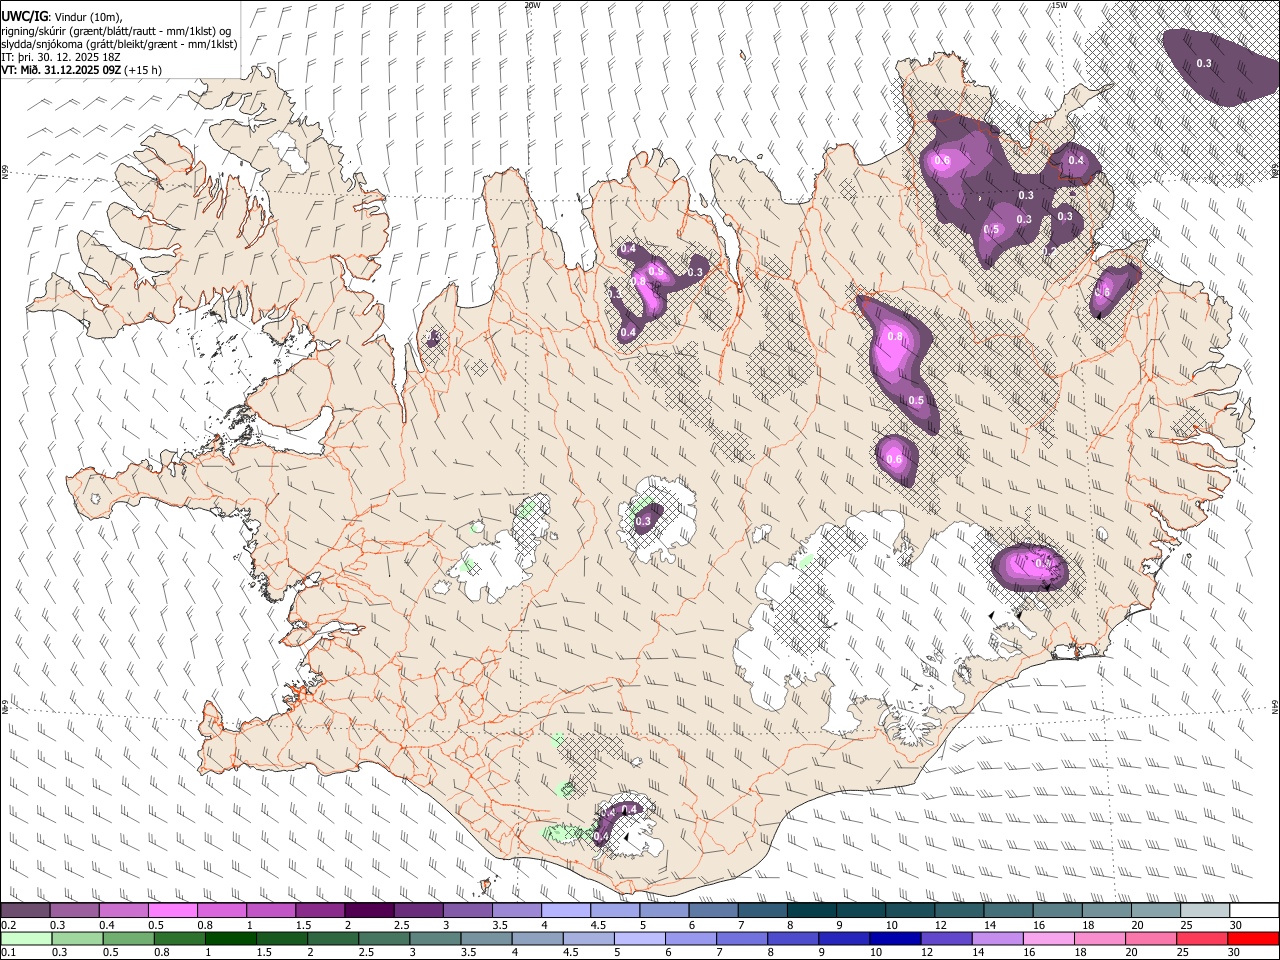Click the white 30 swatch in snow scale

(1253, 911)
